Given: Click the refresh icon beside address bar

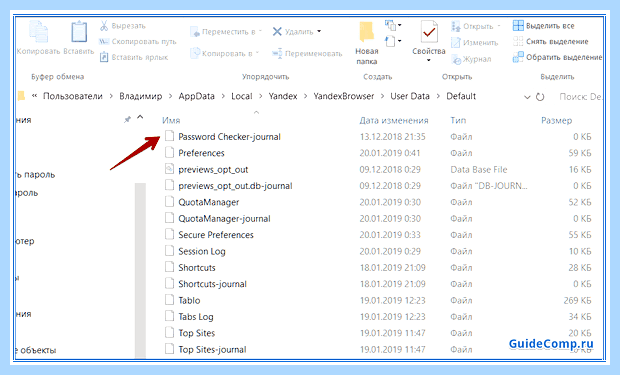Looking at the screenshot, I should (x=540, y=97).
